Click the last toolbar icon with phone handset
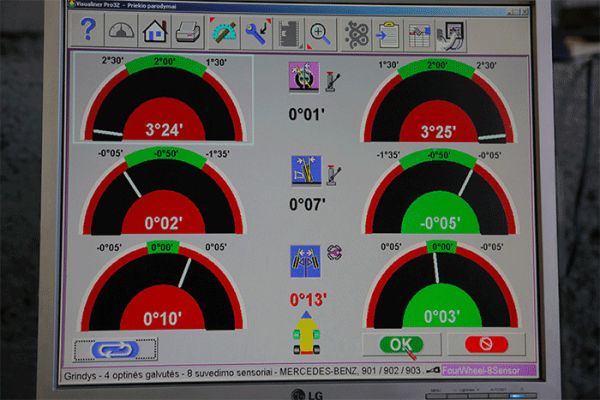The width and height of the screenshot is (600, 400). (x=452, y=31)
